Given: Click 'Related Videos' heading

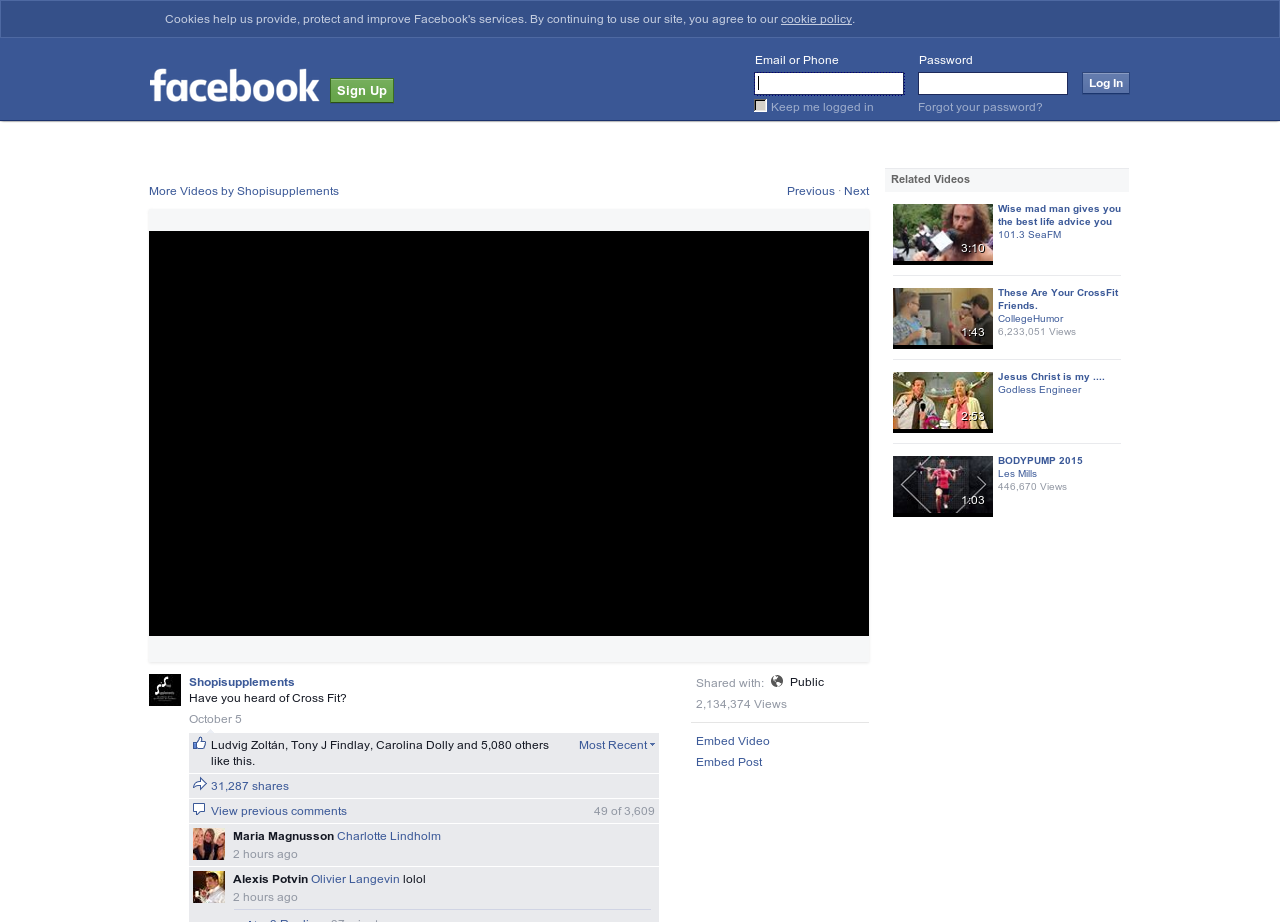Looking at the screenshot, I should point(930,179).
